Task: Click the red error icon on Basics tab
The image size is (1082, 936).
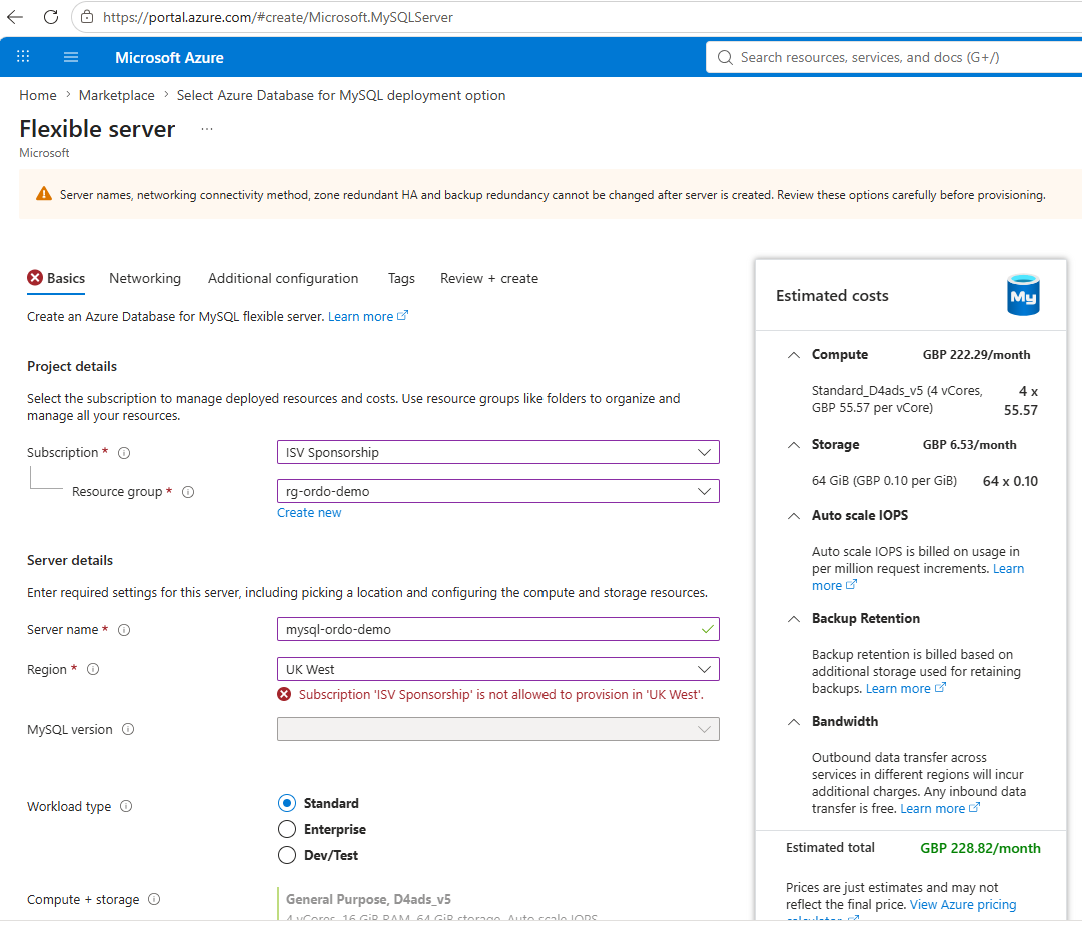Action: [x=35, y=277]
